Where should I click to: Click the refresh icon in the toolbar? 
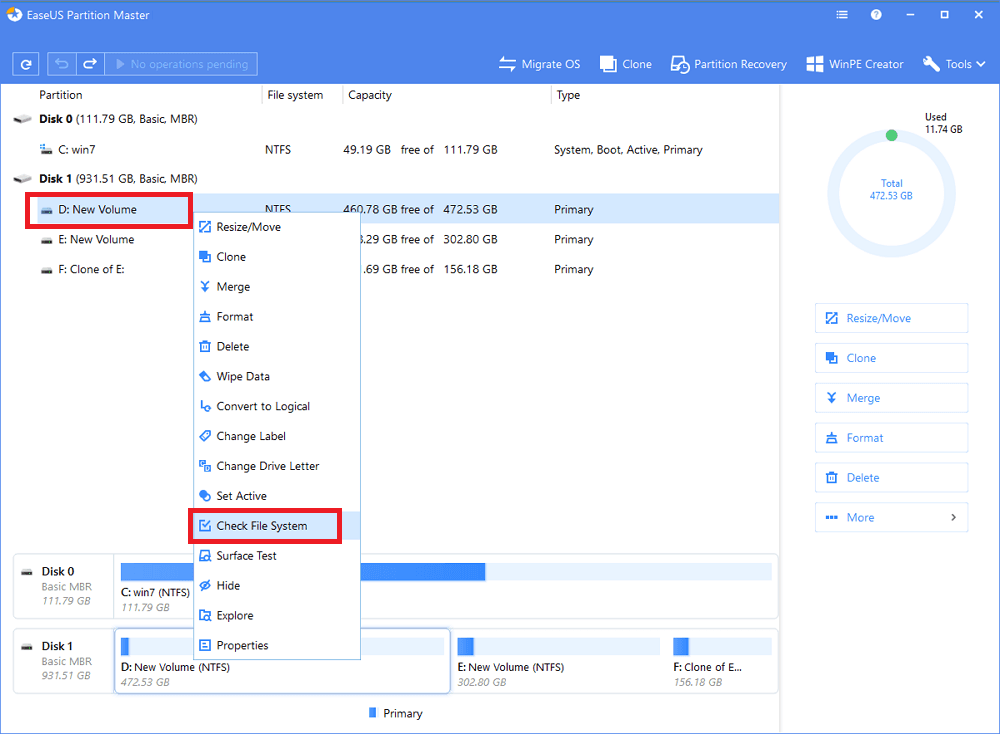(26, 64)
